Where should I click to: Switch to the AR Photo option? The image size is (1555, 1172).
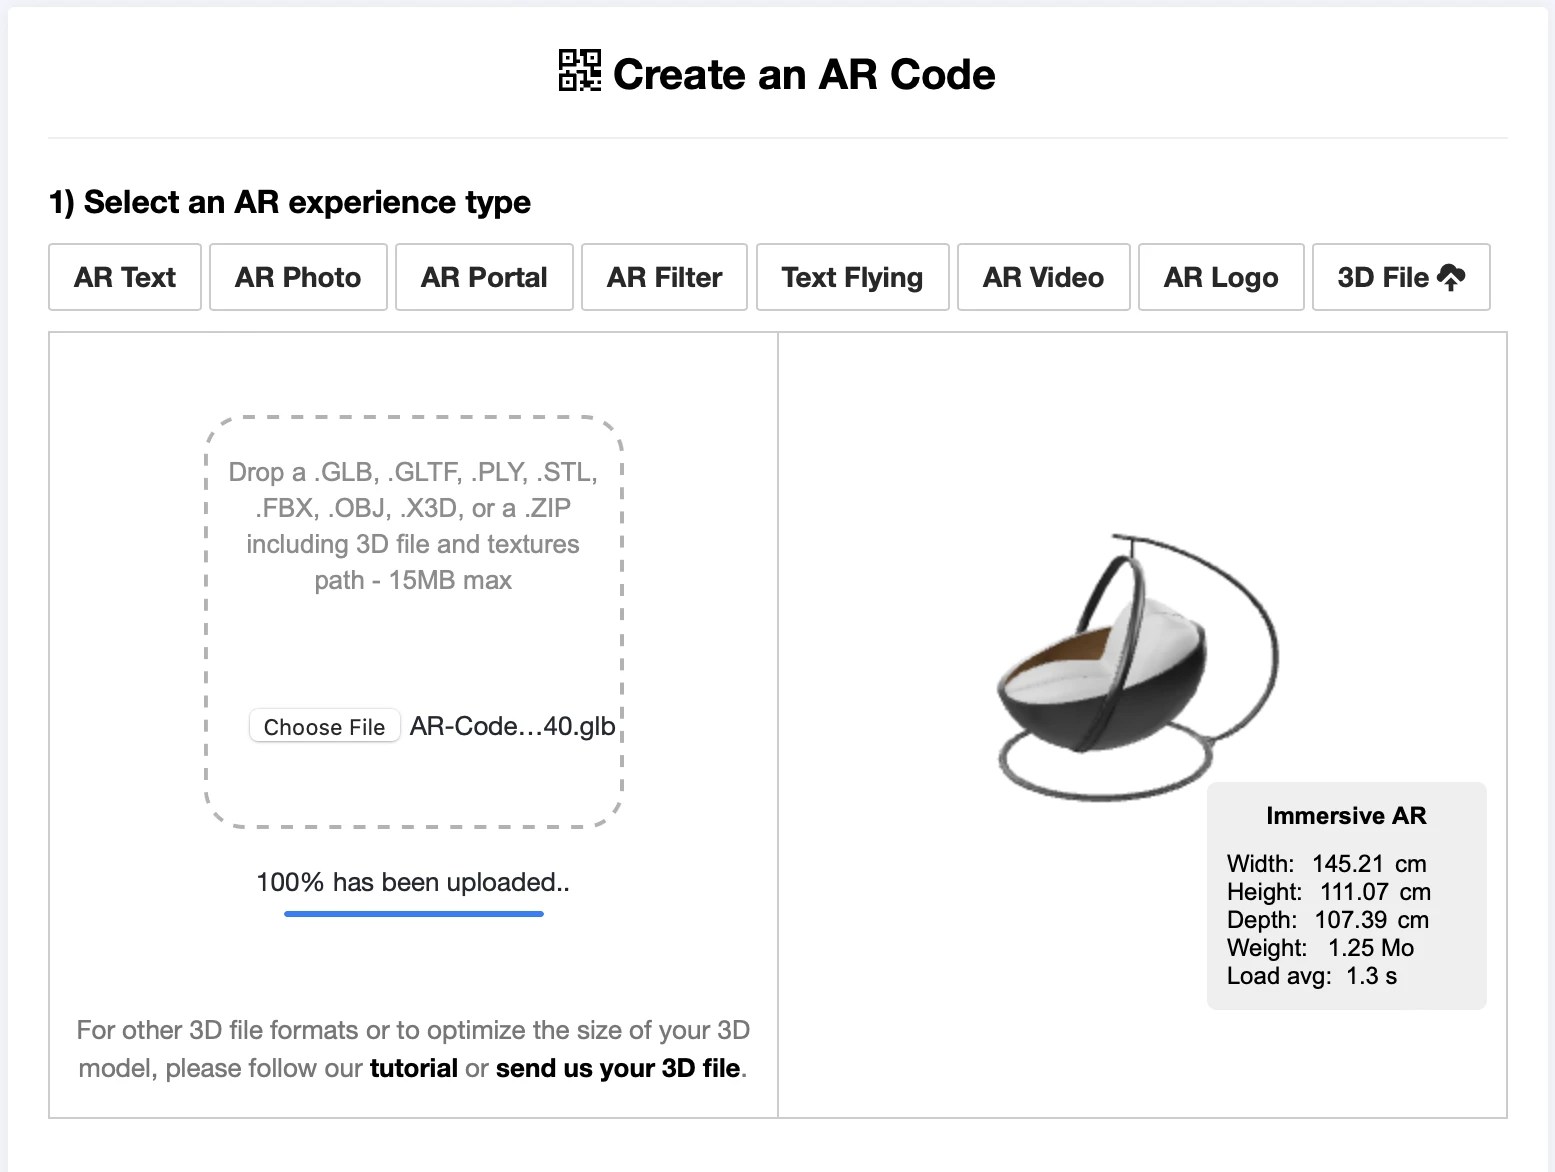[x=297, y=277]
